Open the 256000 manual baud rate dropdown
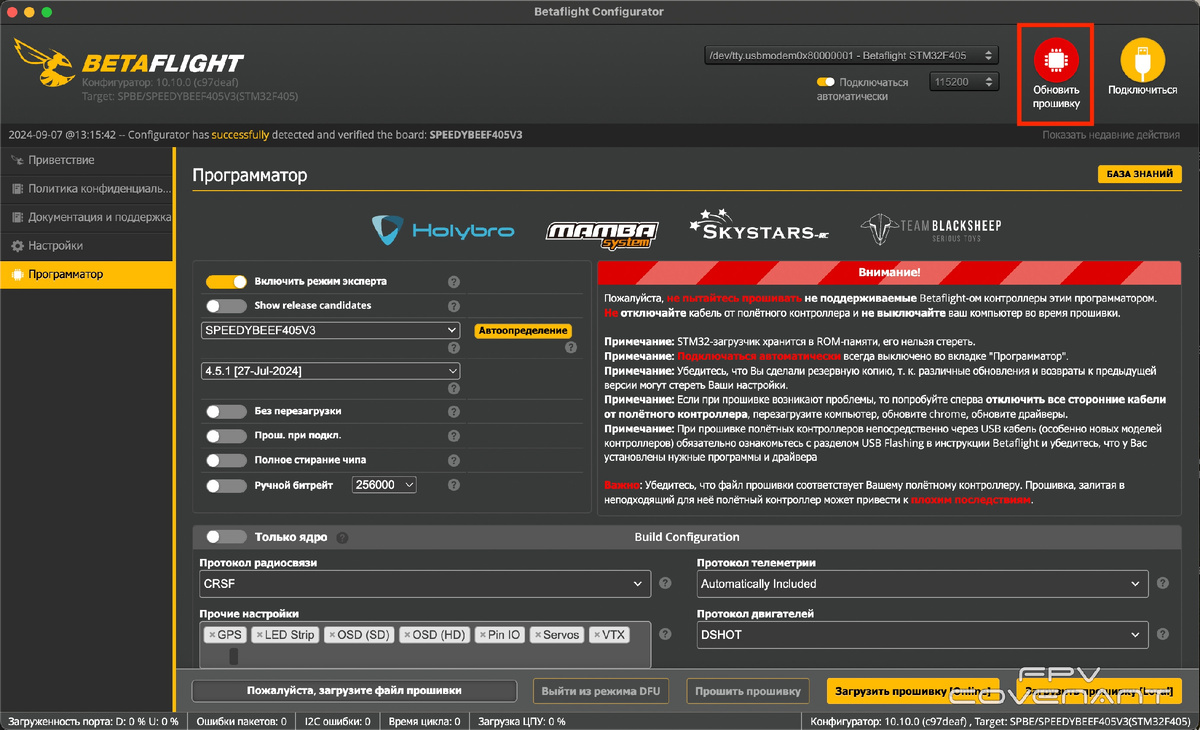 click(384, 485)
